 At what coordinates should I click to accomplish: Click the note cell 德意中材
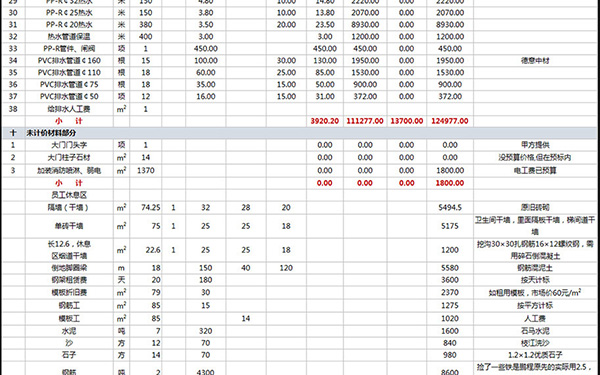coord(535,60)
